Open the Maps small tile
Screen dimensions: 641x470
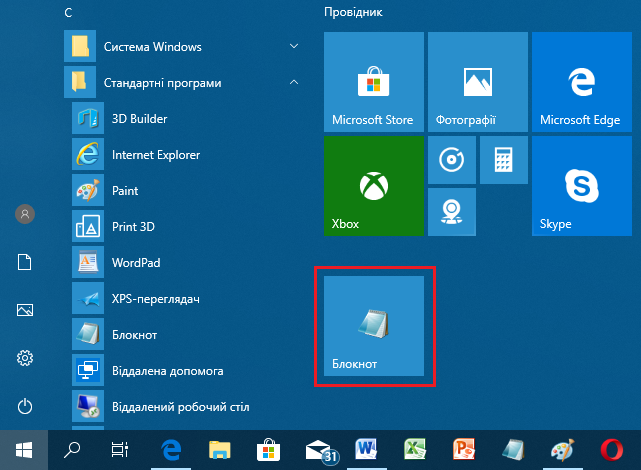tap(452, 212)
